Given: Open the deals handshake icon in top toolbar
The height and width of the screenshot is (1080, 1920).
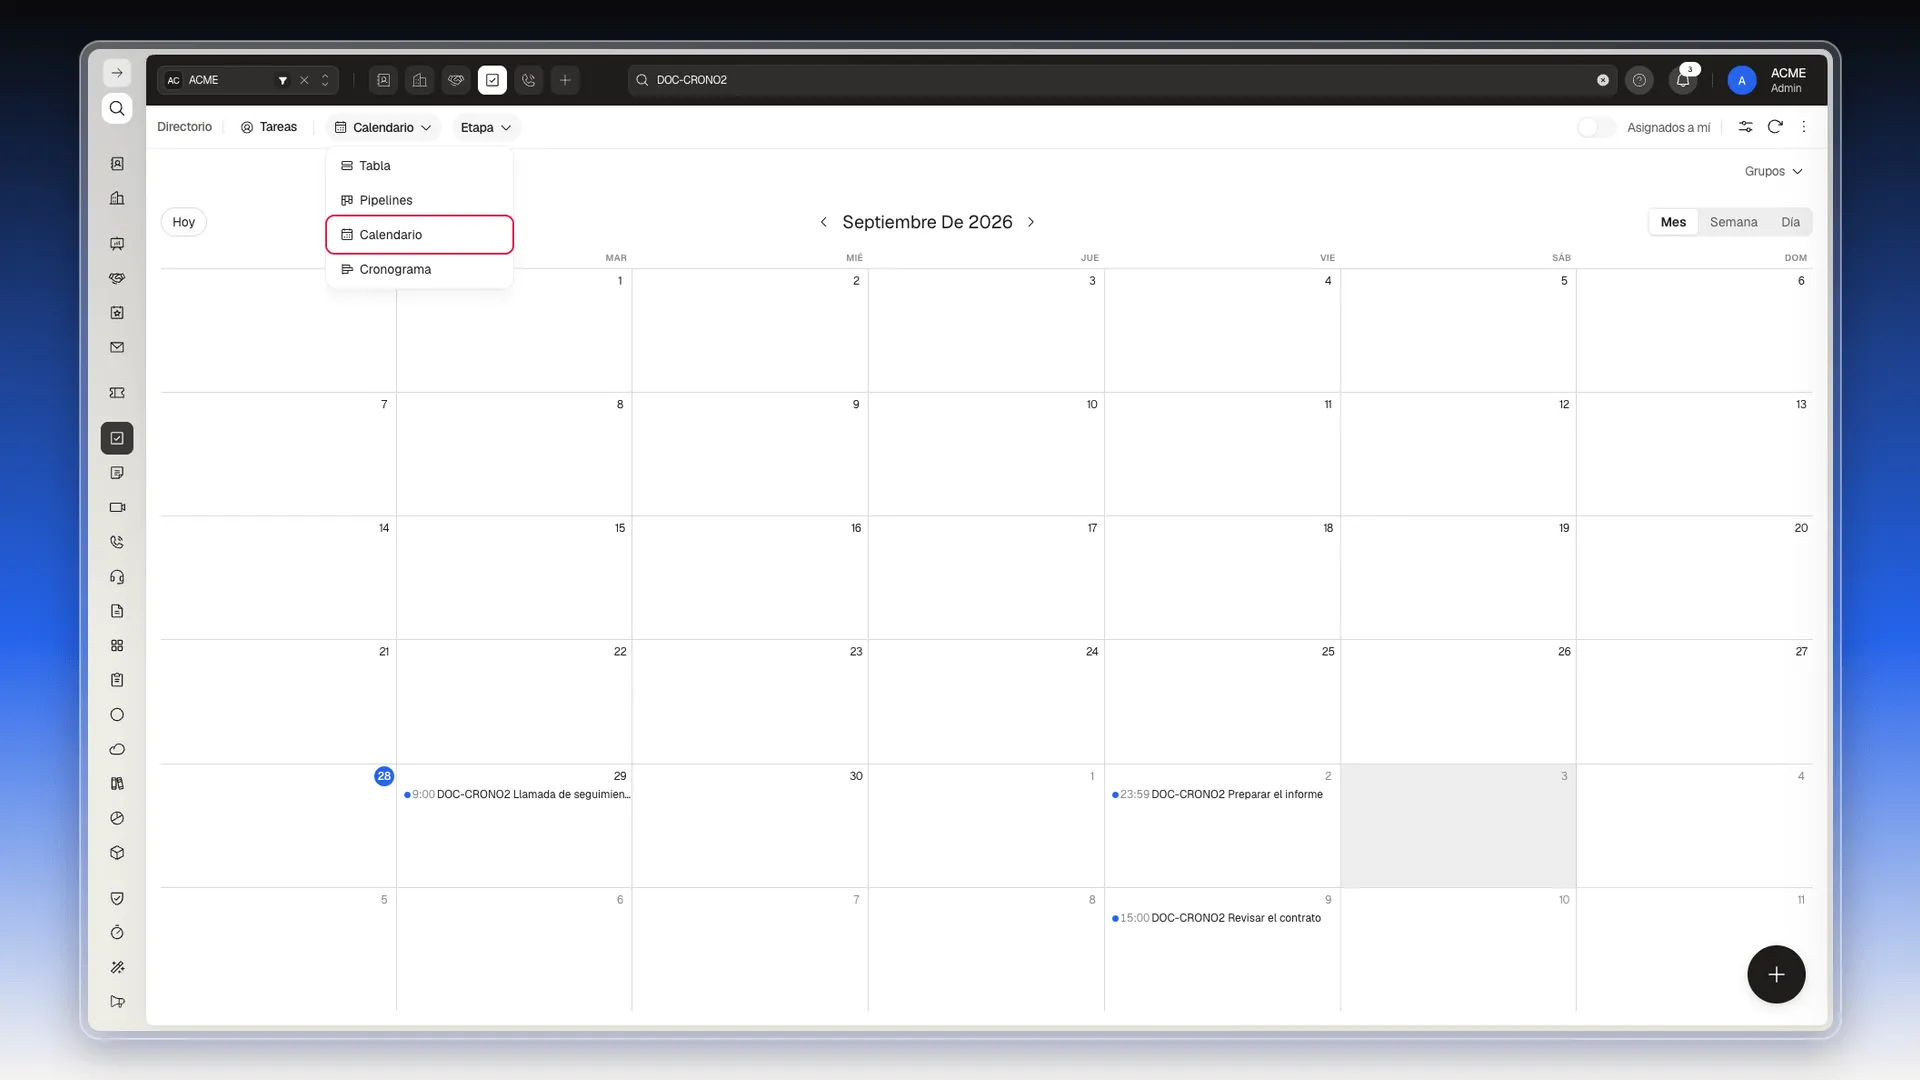Looking at the screenshot, I should point(456,80).
